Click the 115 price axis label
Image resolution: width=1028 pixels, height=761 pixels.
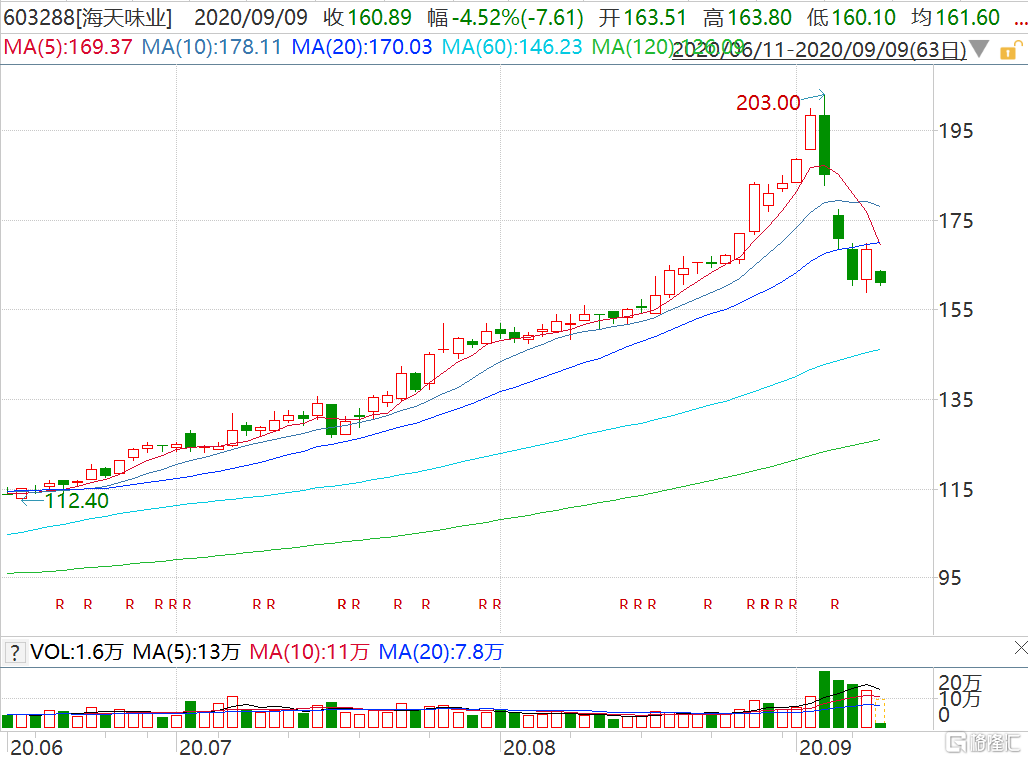956,490
